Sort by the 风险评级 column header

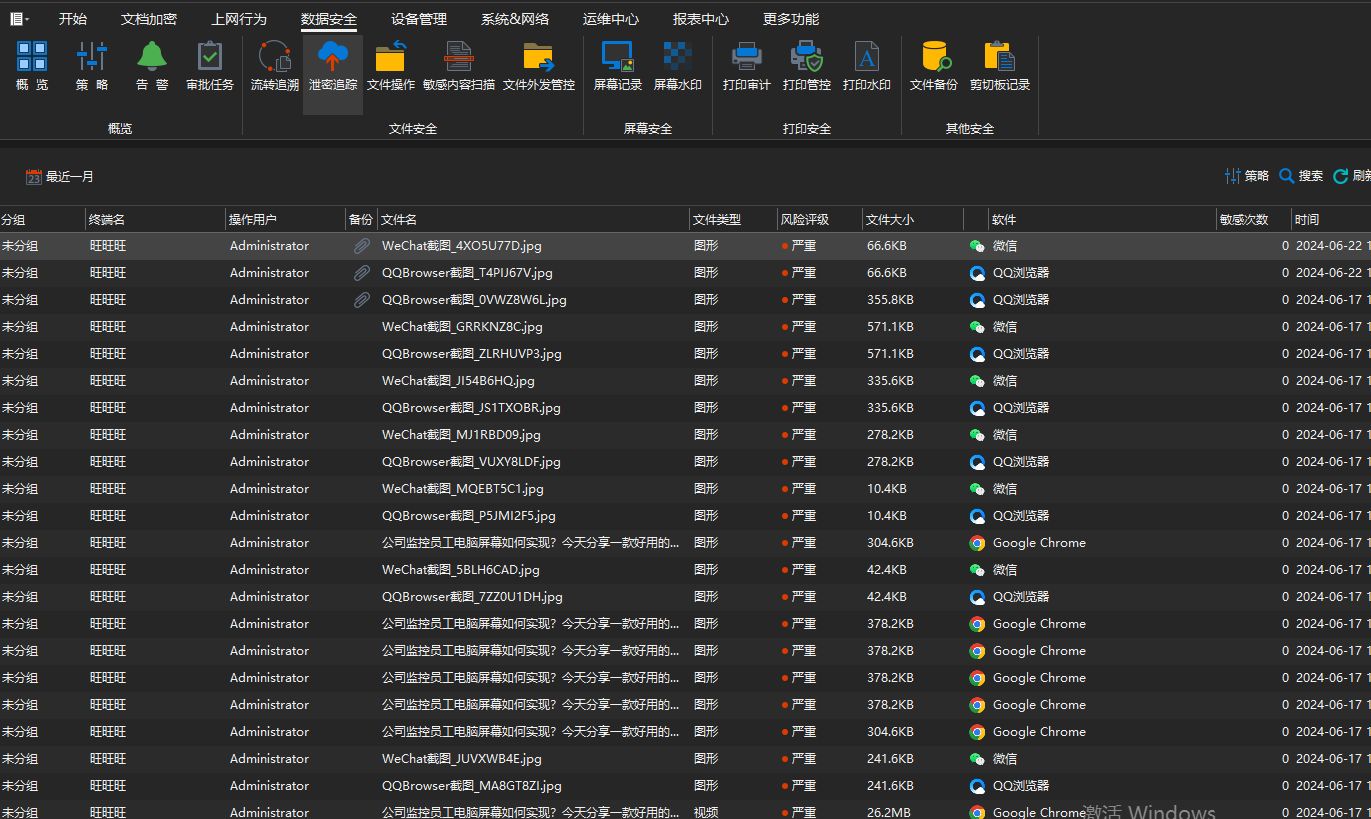click(x=819, y=220)
